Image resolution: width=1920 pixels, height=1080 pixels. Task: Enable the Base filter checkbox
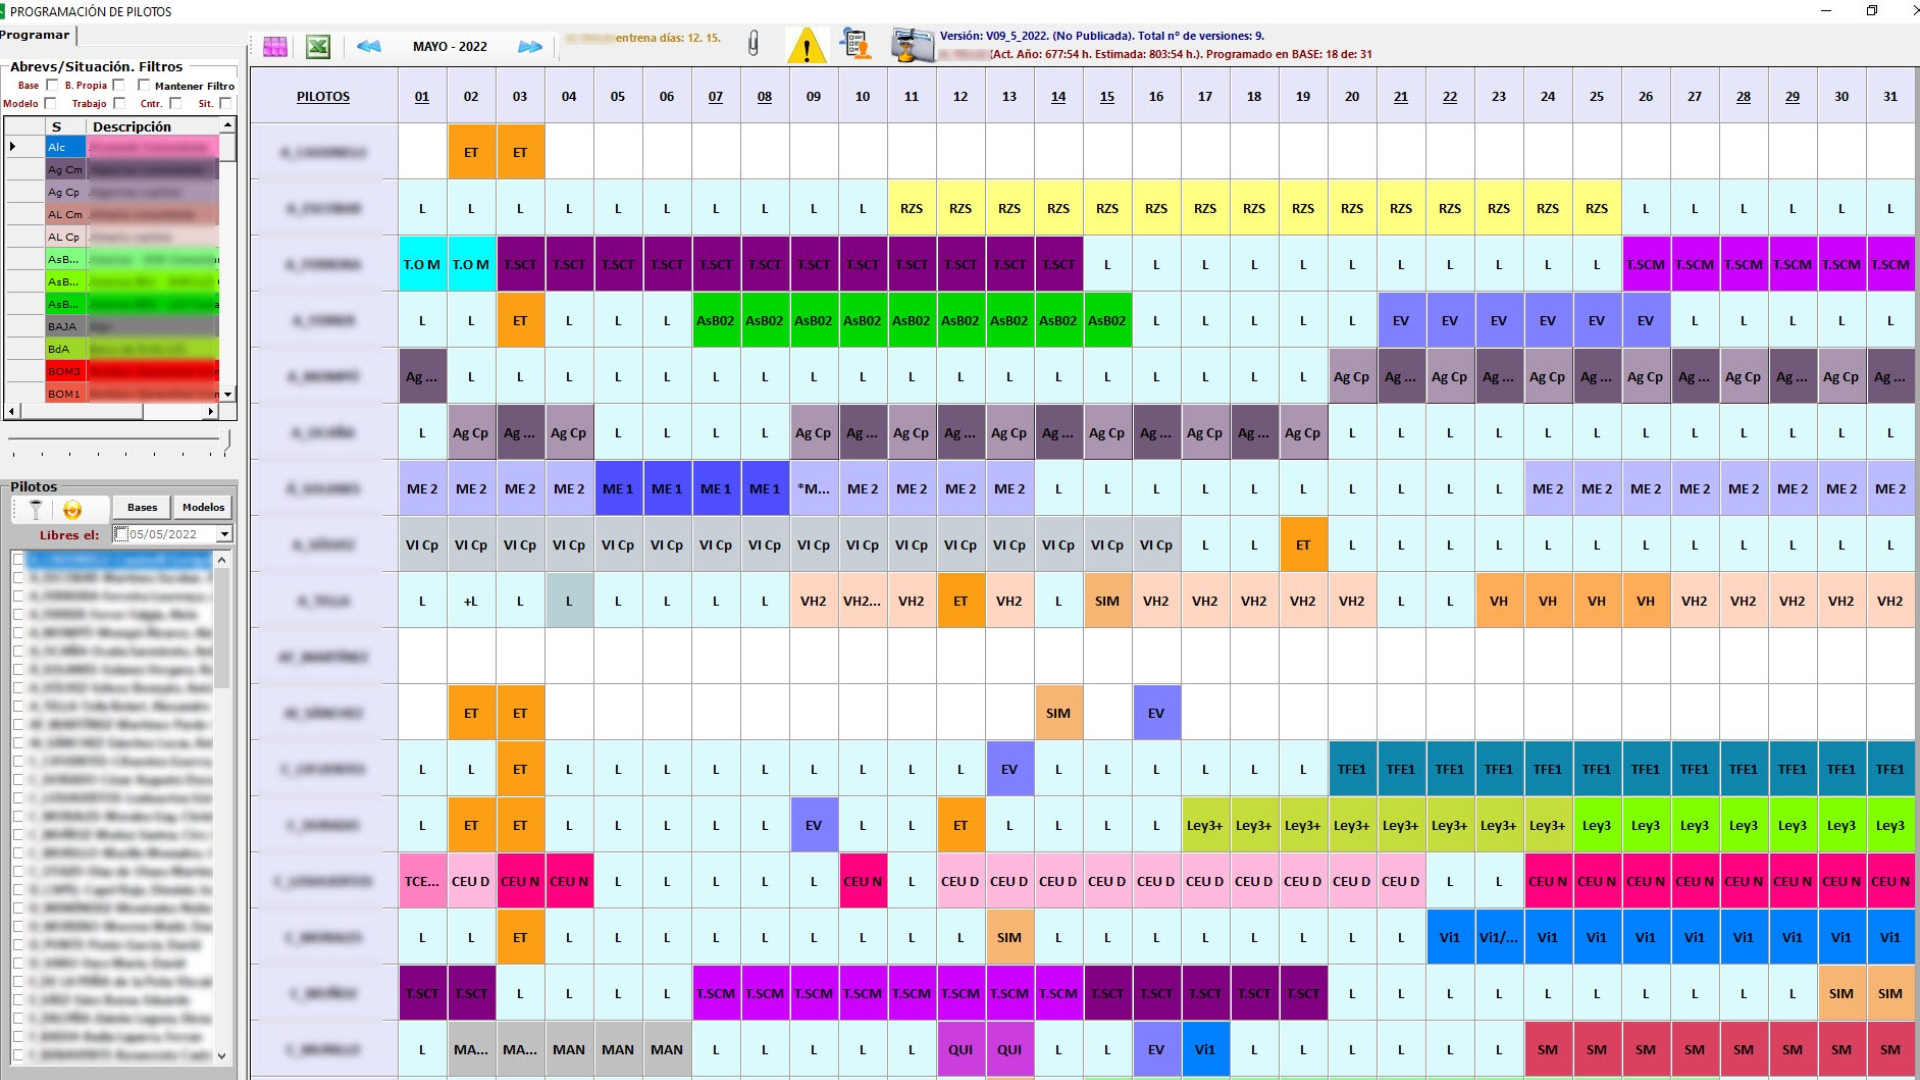[x=53, y=86]
